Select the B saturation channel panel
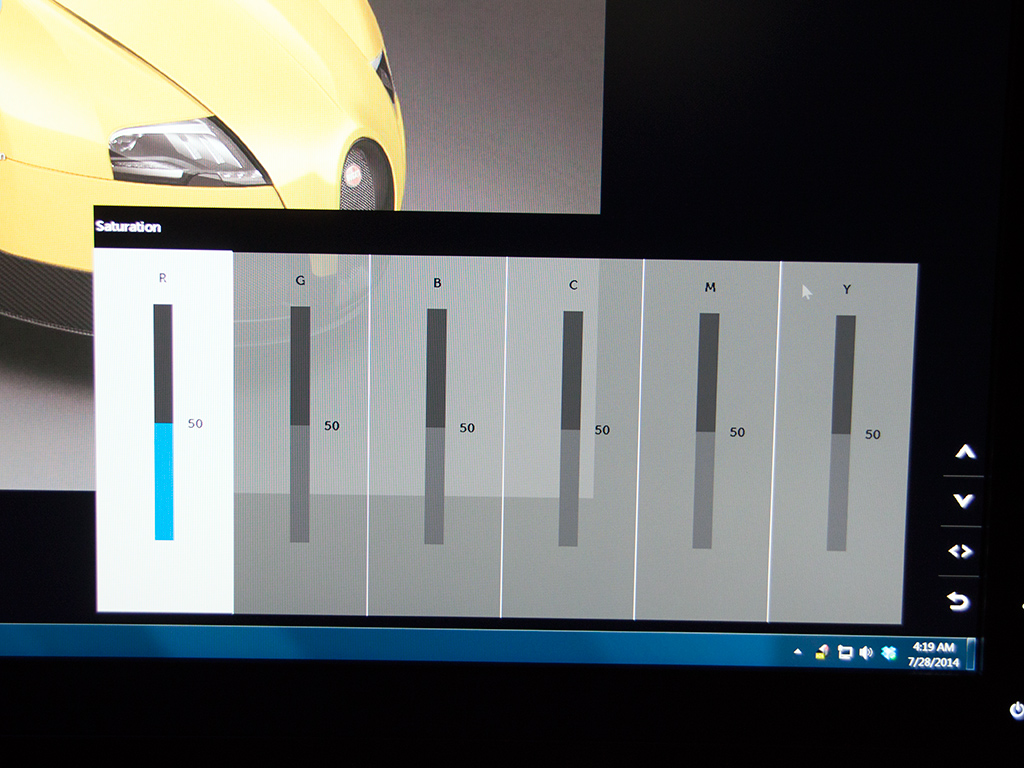1024x768 pixels. tap(436, 436)
